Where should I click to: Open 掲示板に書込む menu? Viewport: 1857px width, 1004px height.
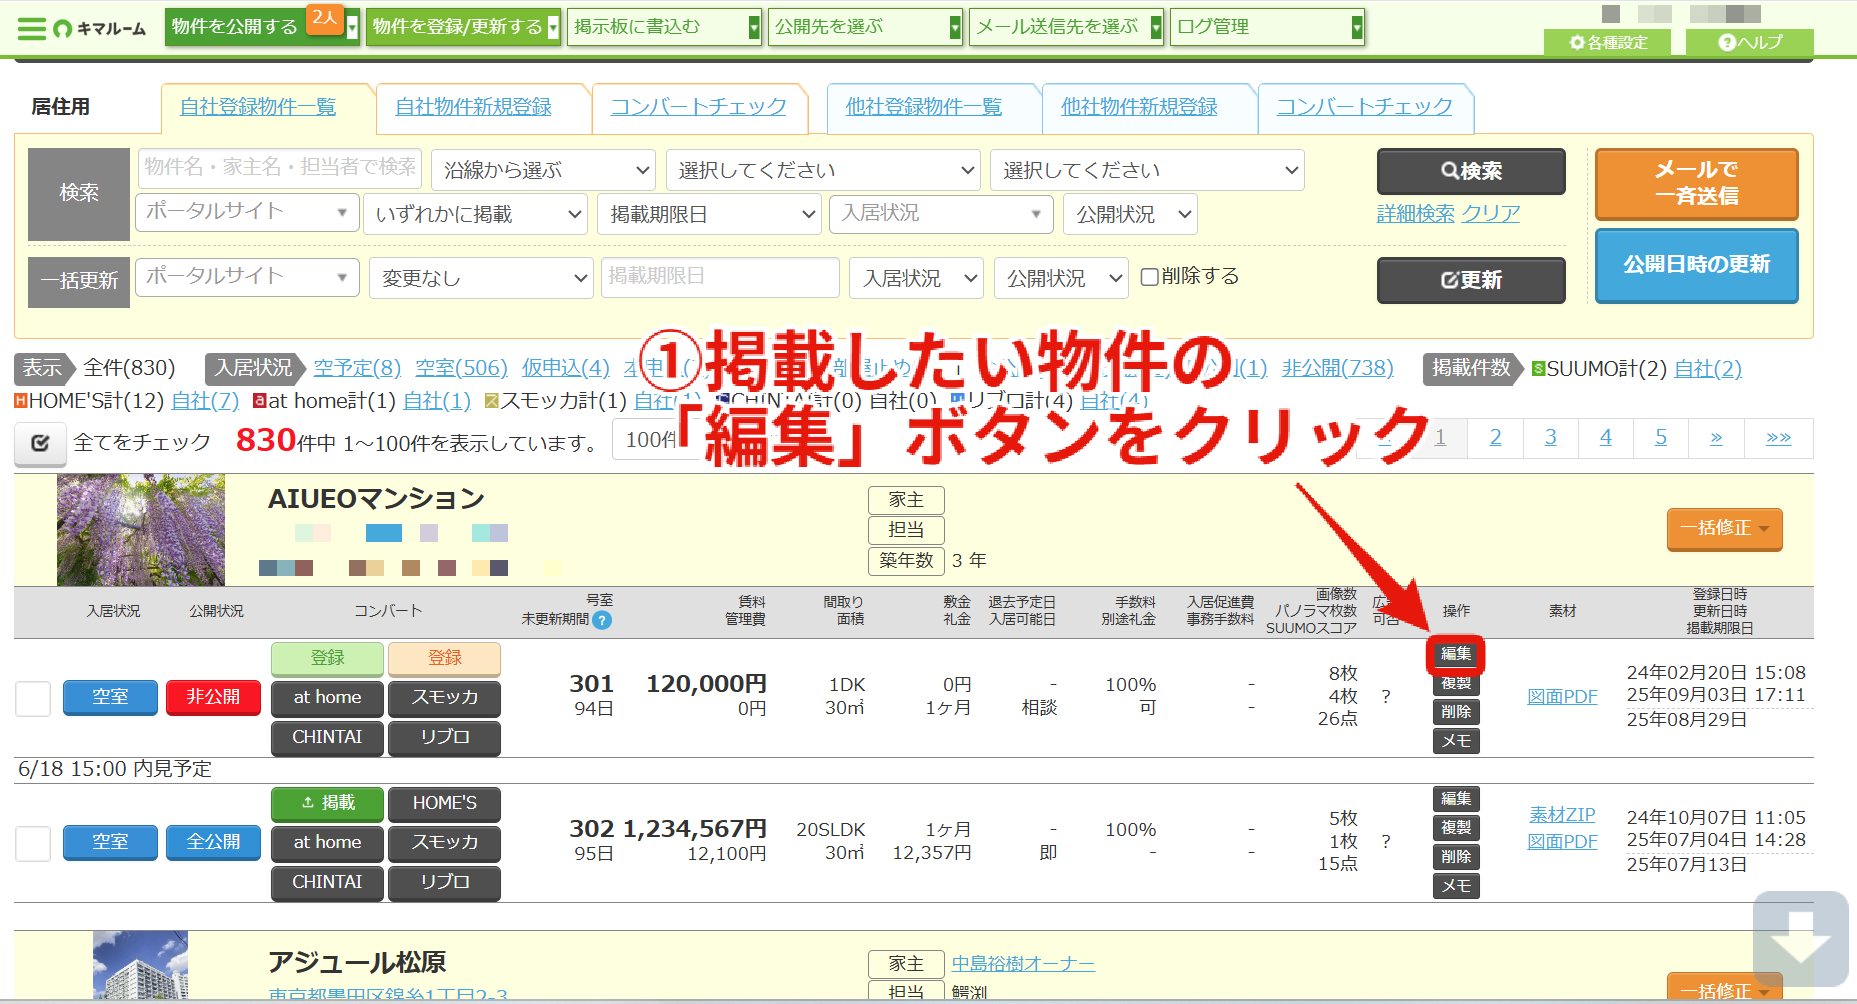point(664,27)
